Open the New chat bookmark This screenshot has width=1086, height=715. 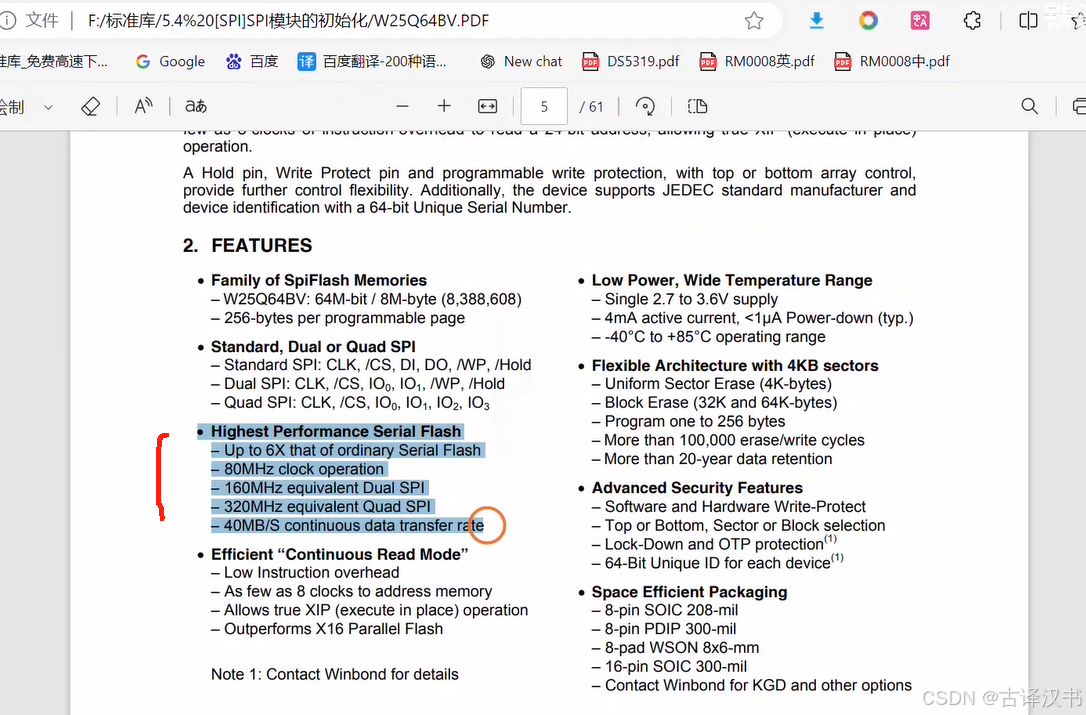point(522,62)
